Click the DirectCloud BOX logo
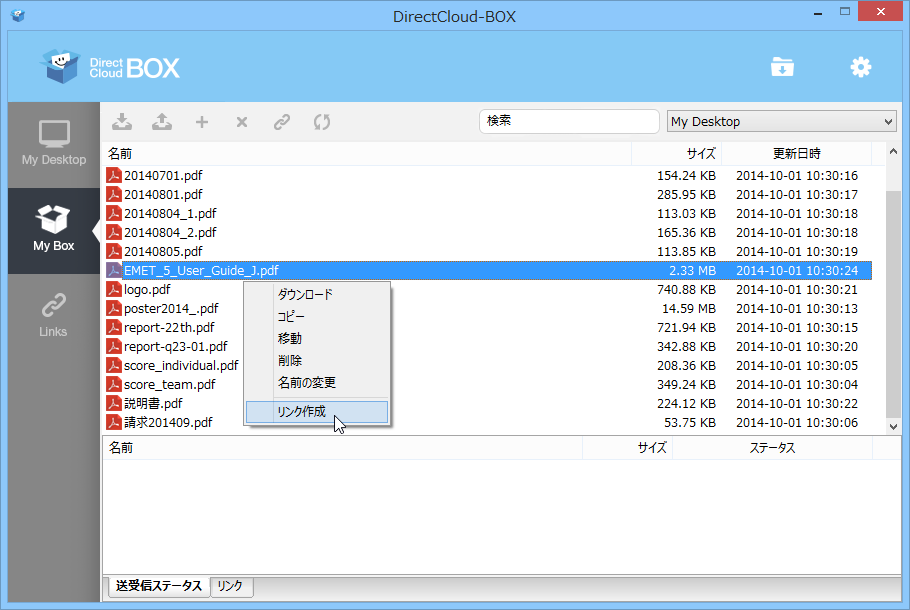This screenshot has width=910, height=610. click(x=108, y=67)
